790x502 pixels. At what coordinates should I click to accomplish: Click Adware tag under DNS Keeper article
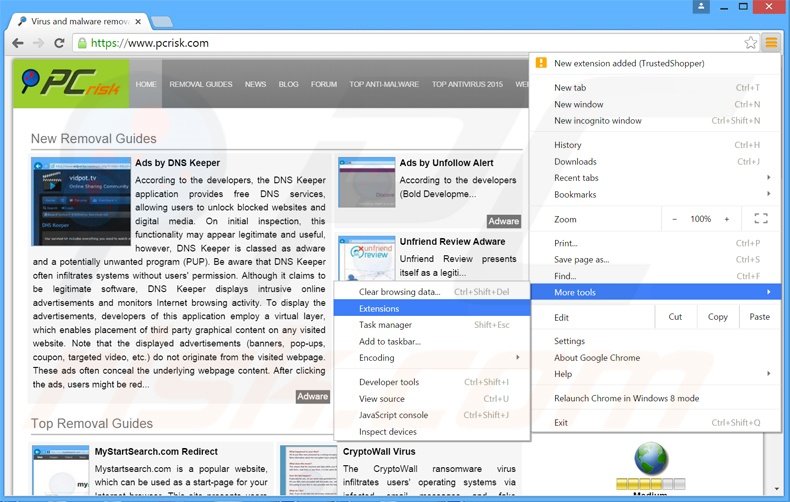[312, 397]
